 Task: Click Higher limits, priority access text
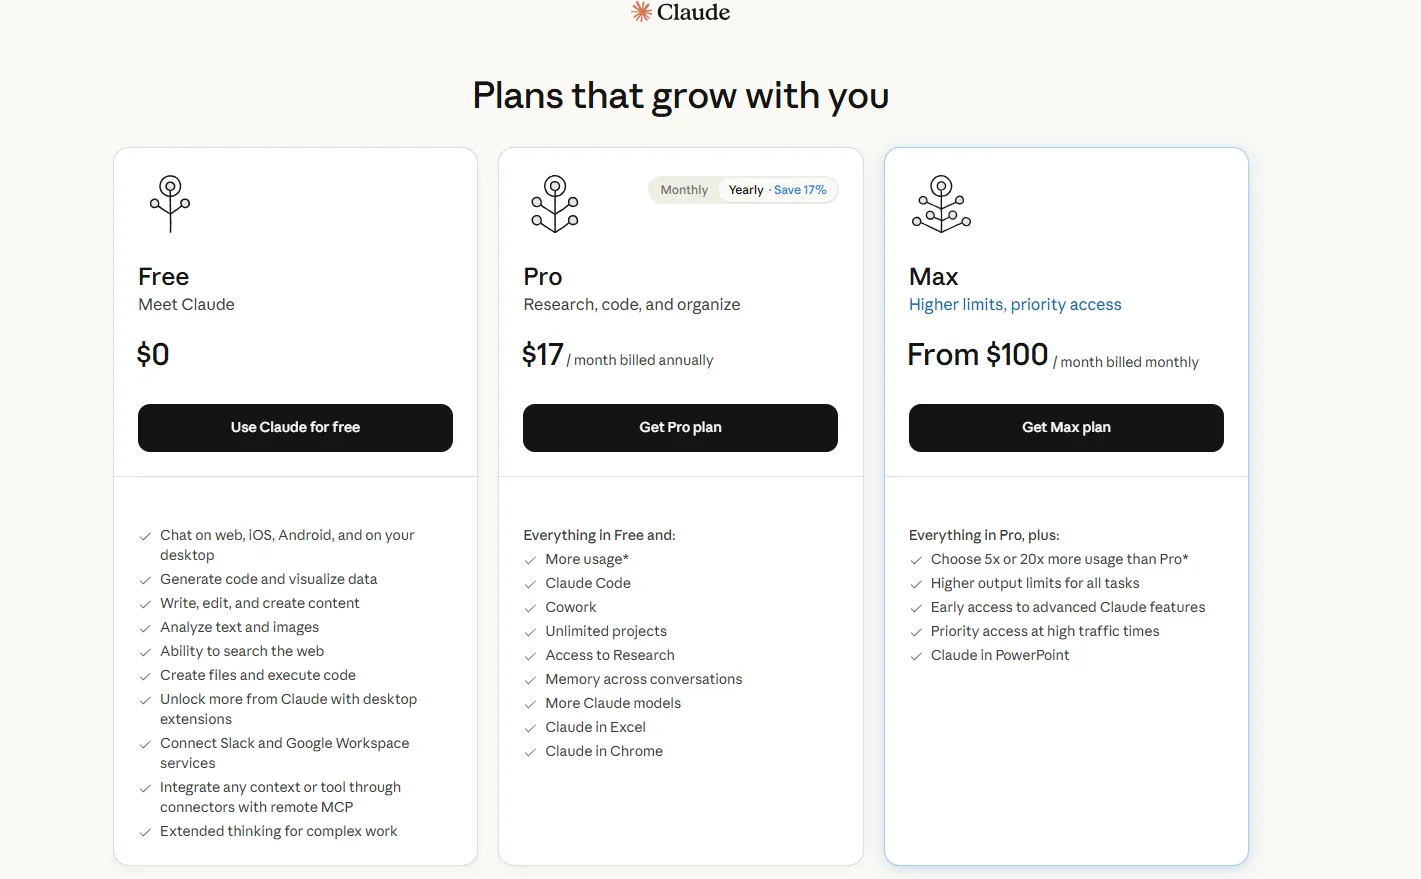pyautogui.click(x=1015, y=305)
